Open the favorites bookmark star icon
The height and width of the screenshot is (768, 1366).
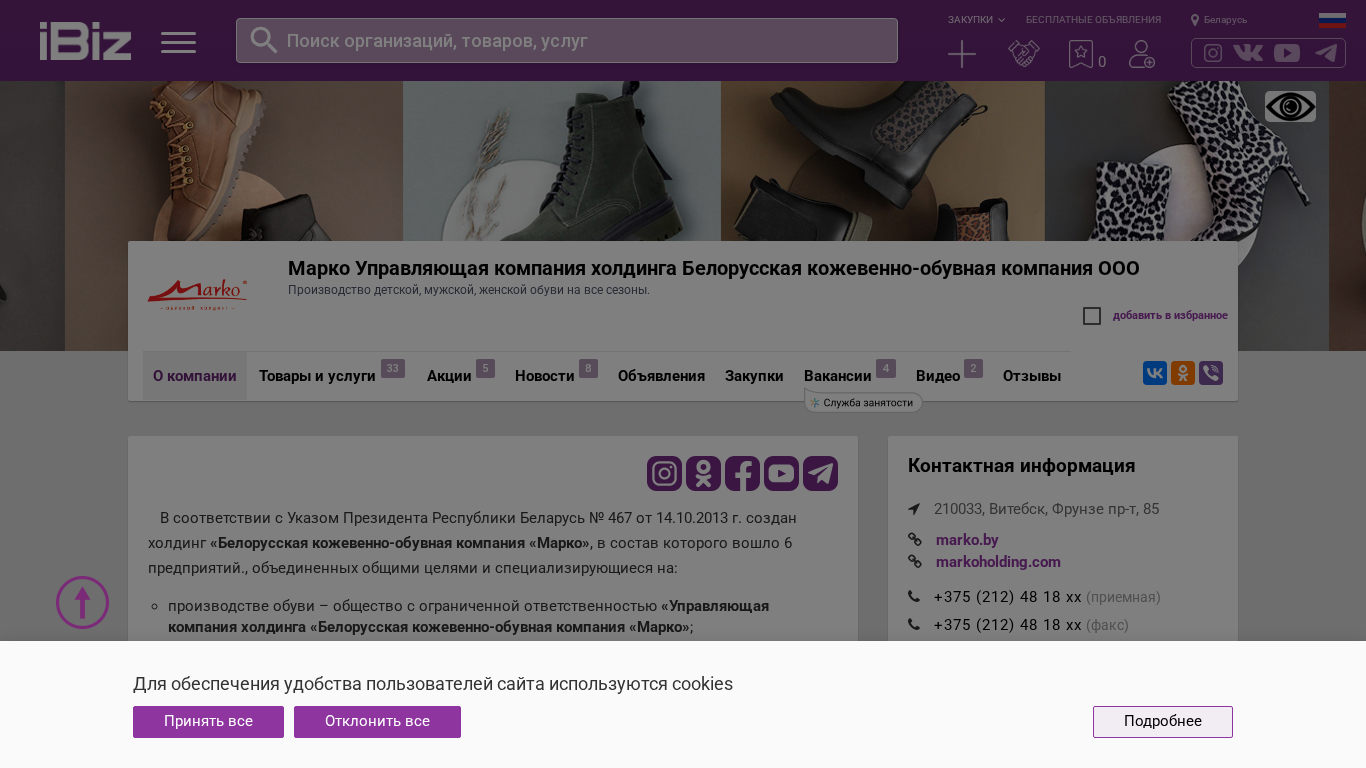1080,54
